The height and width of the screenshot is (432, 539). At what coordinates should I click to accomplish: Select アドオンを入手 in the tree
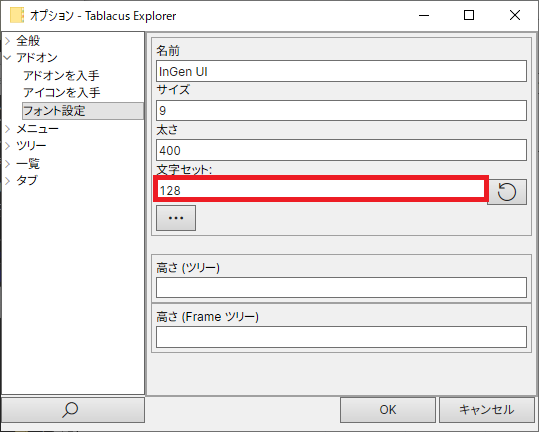pos(61,75)
